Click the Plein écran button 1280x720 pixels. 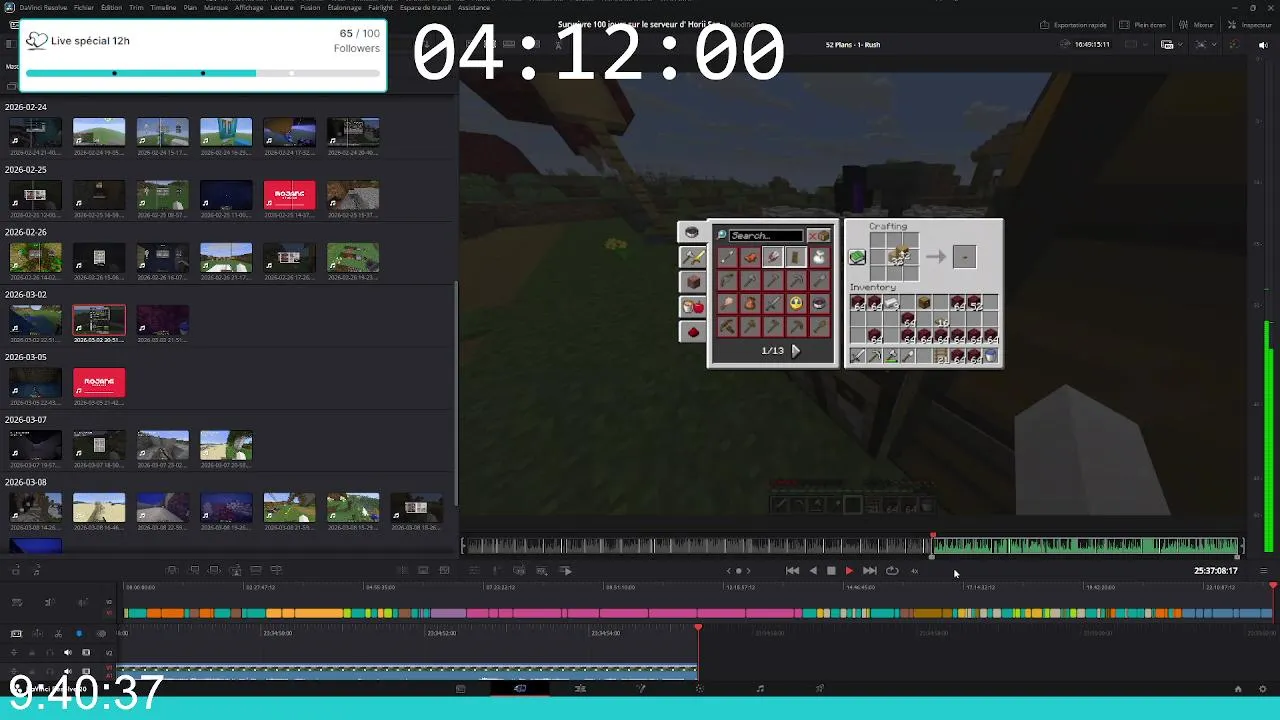(1142, 25)
